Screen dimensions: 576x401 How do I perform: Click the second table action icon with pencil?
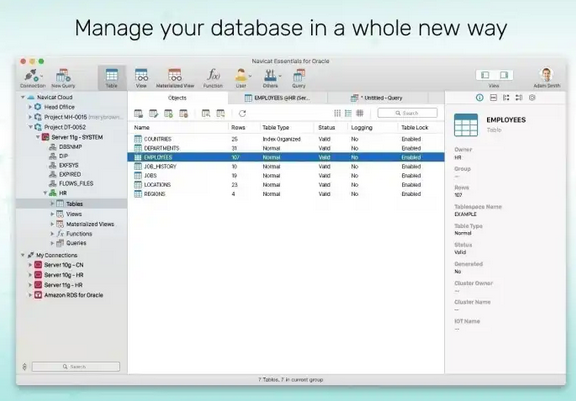(x=154, y=113)
